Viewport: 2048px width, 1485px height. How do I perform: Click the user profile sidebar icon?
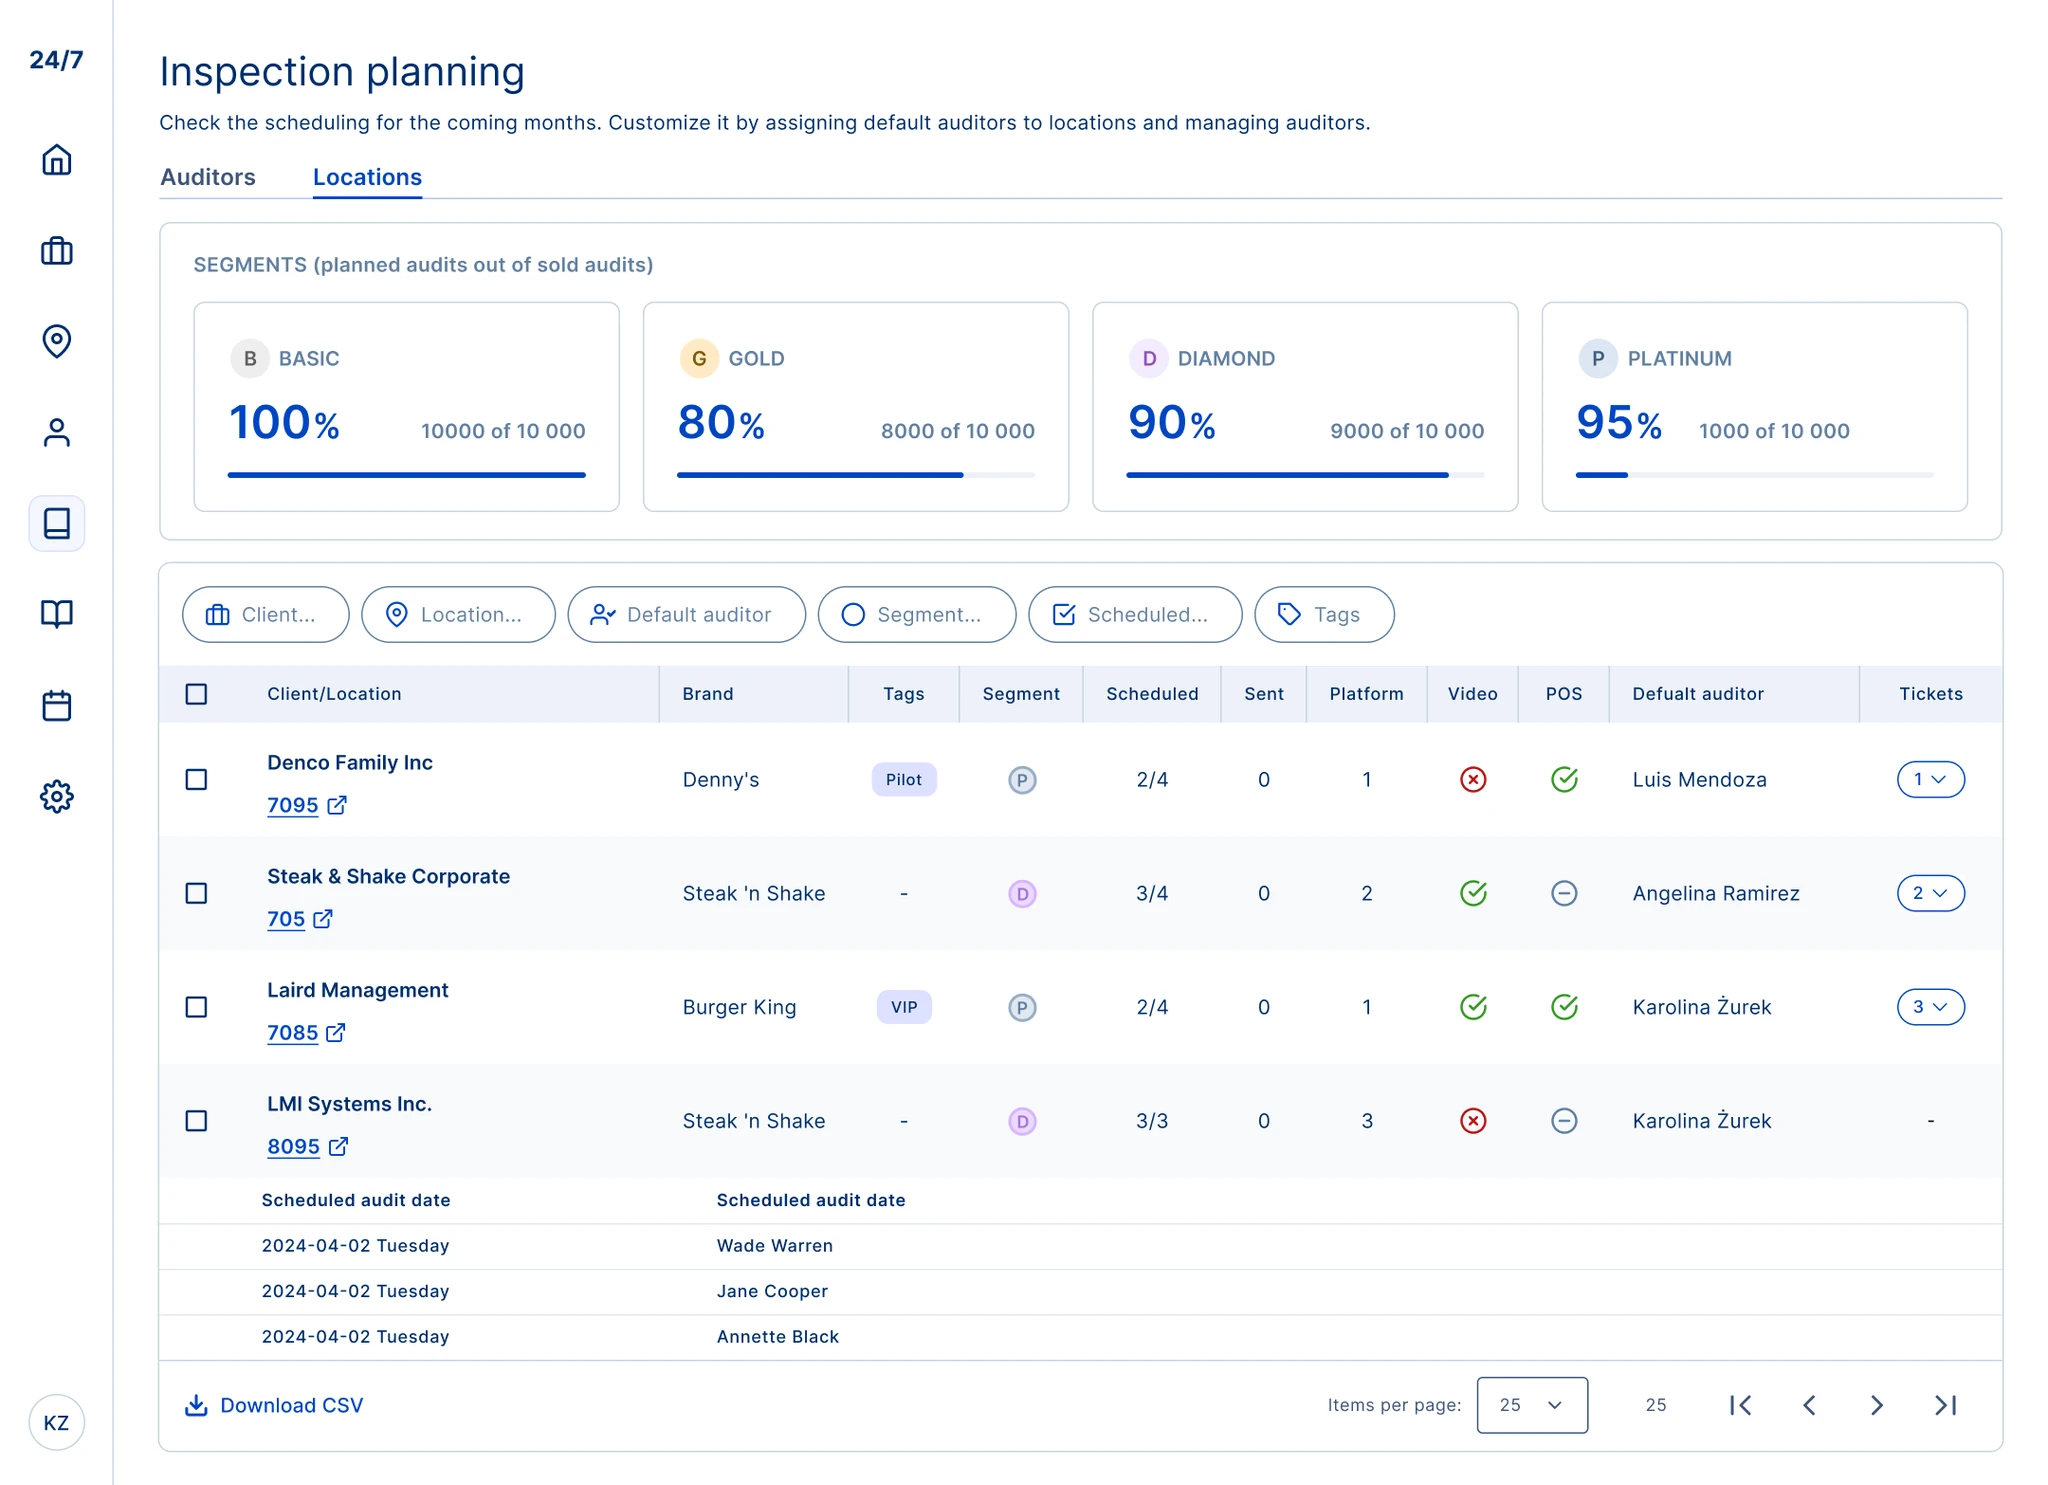tap(57, 432)
